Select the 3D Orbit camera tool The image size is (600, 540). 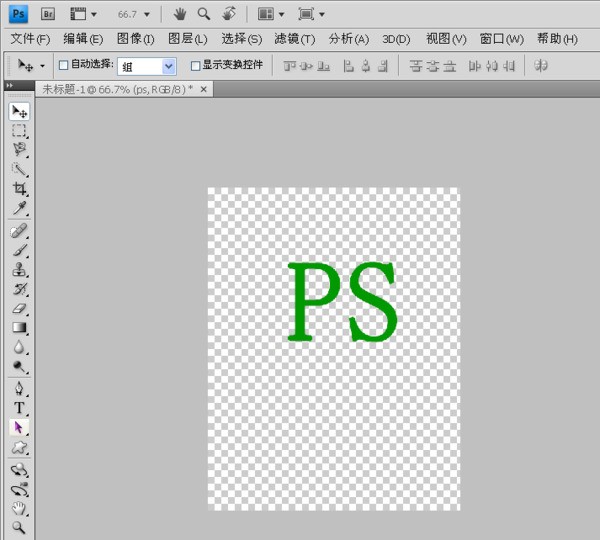pyautogui.click(x=19, y=489)
